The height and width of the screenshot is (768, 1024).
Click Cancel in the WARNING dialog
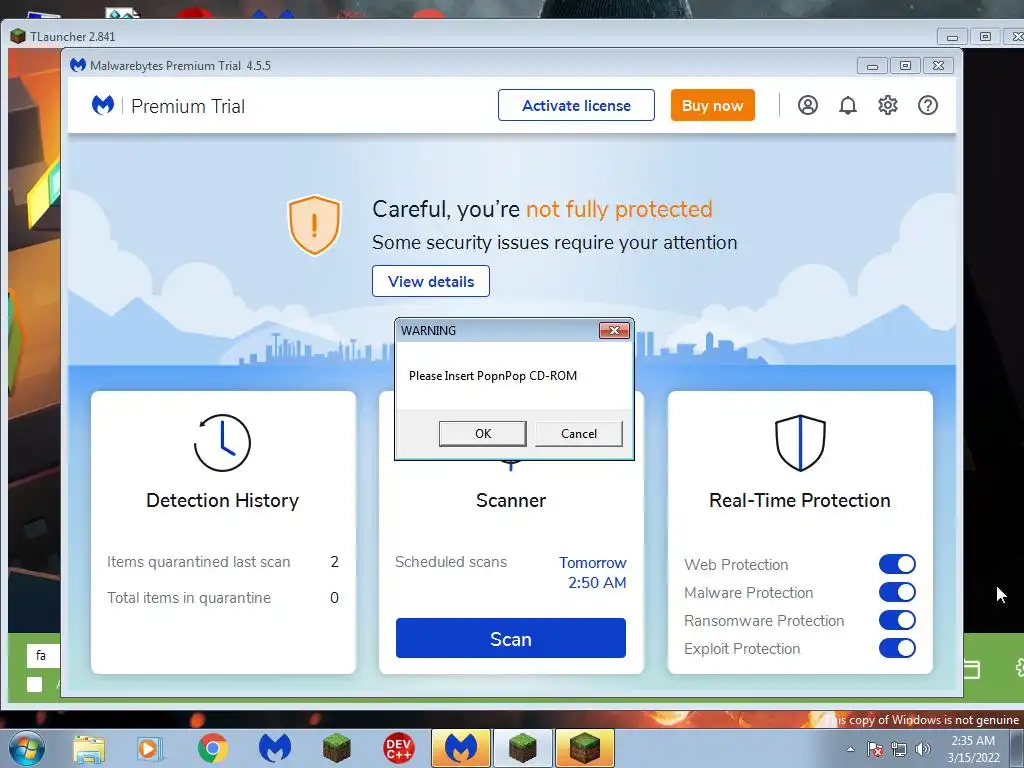[579, 434]
